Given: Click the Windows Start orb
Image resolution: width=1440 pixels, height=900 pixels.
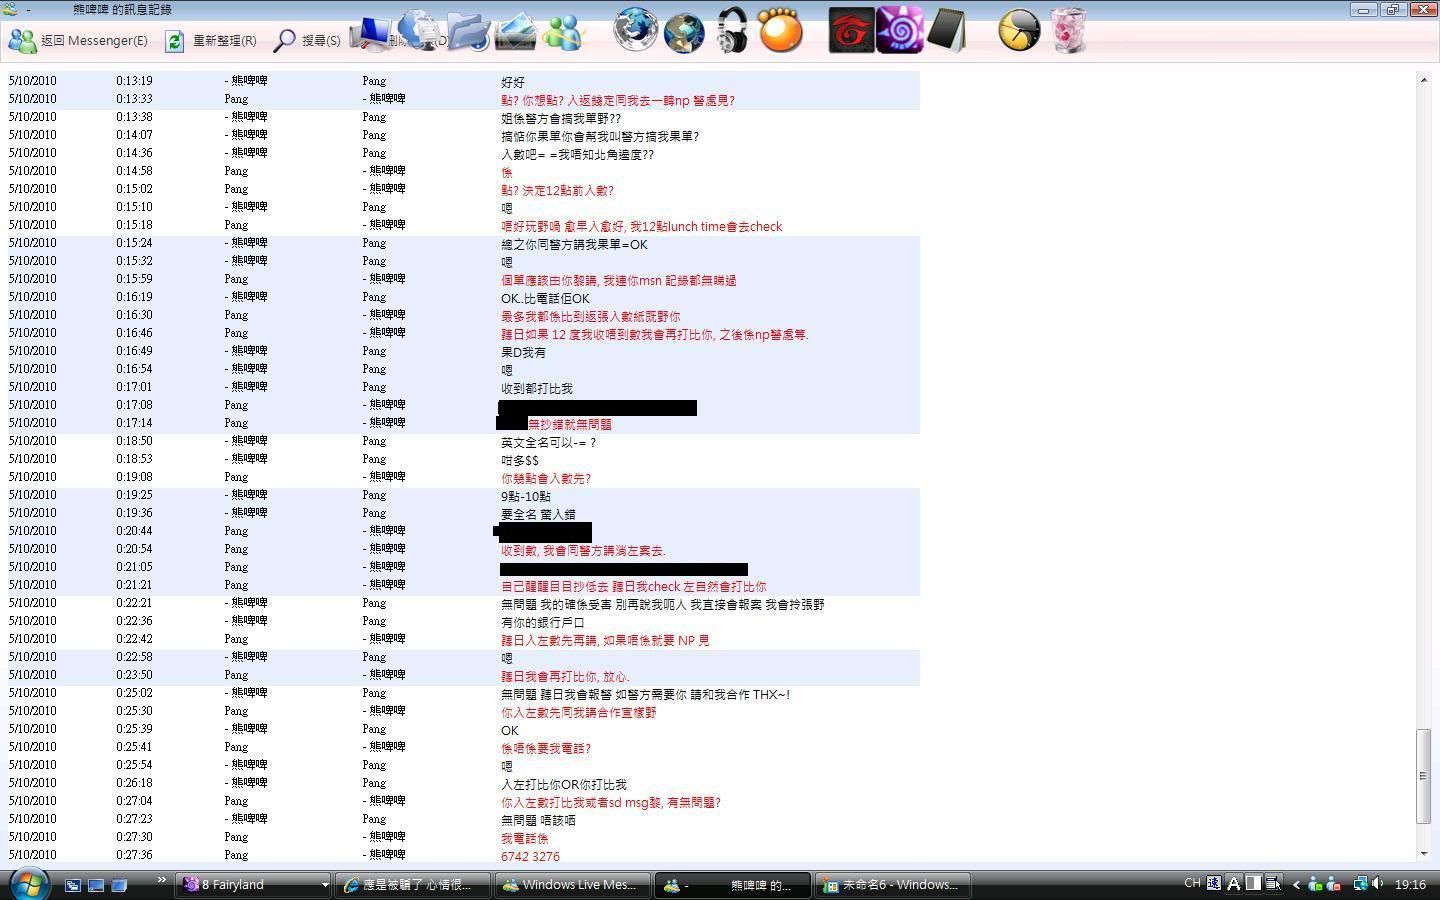Looking at the screenshot, I should click(x=28, y=884).
